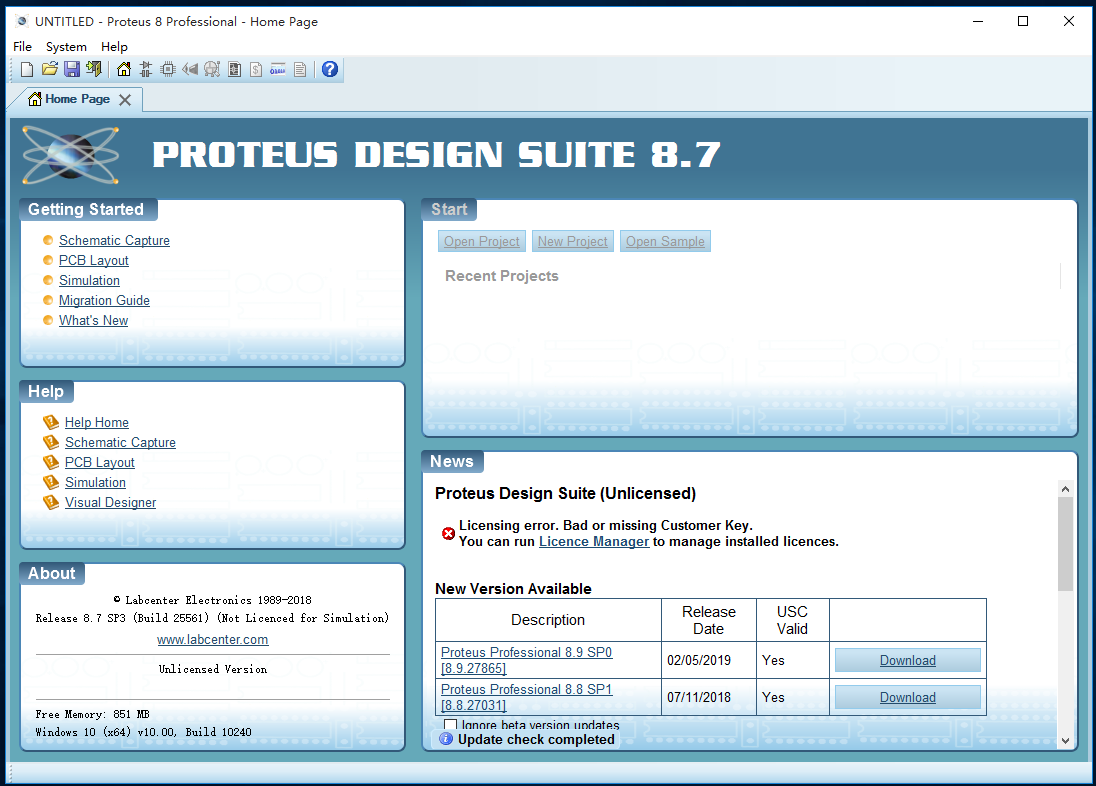Image resolution: width=1096 pixels, height=786 pixels.
Task: Open the What's New link
Action: [94, 320]
